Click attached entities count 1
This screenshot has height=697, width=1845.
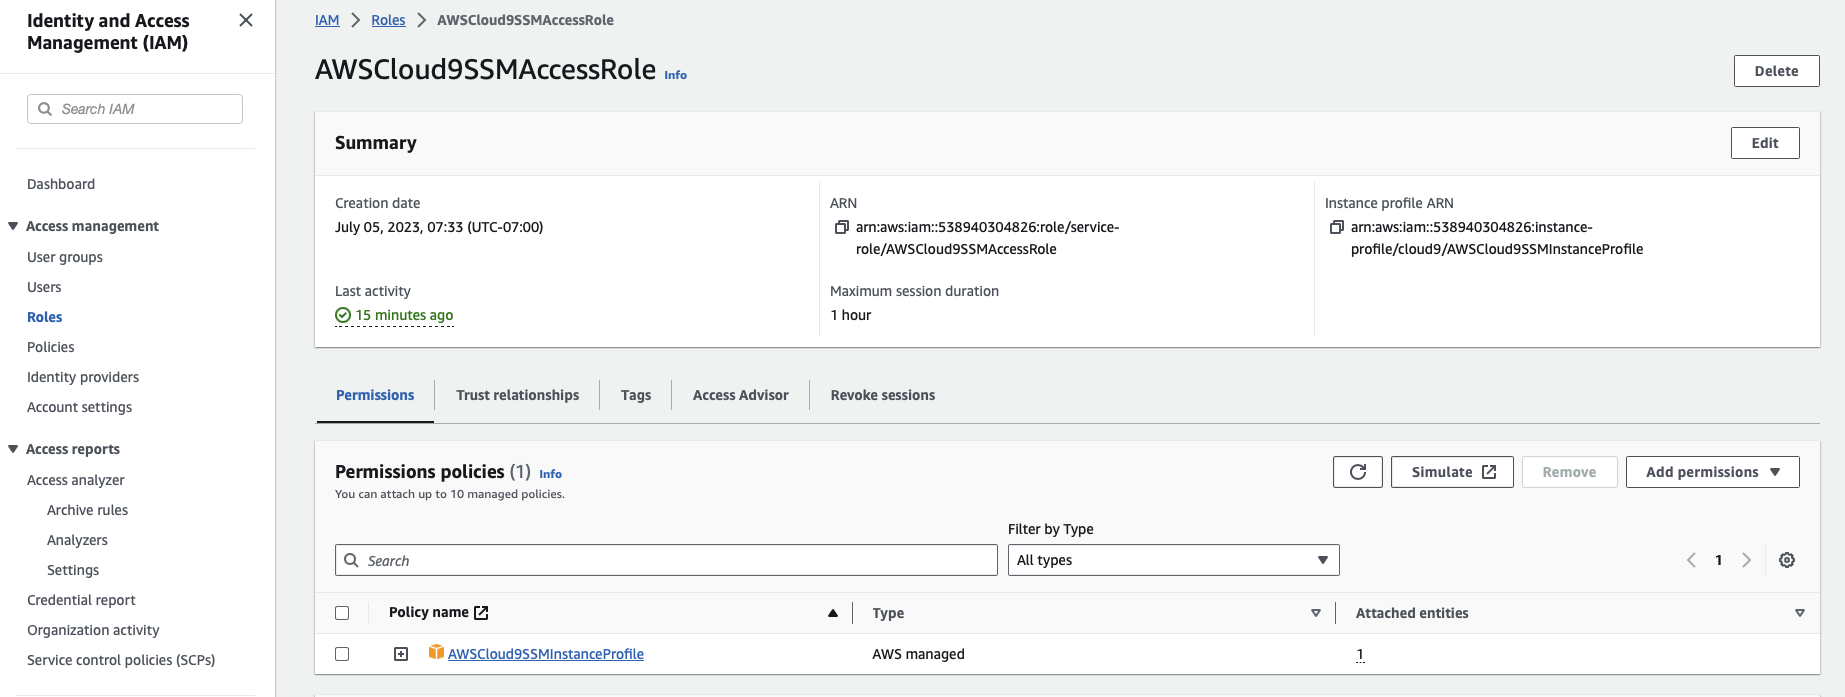[1360, 654]
